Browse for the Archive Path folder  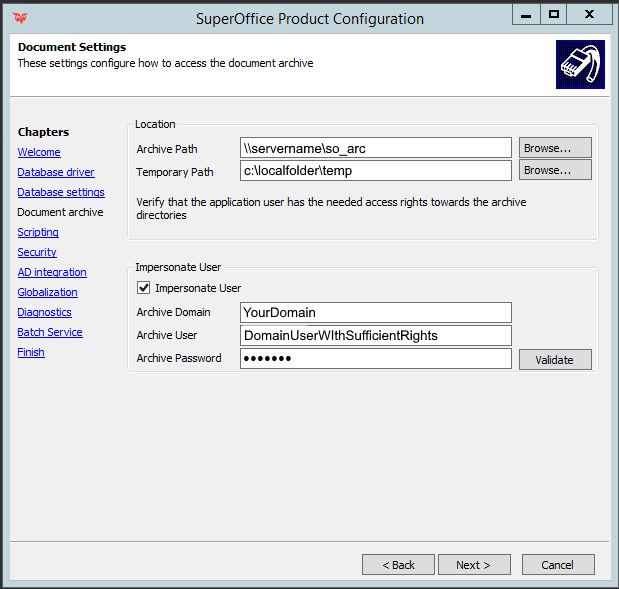point(555,148)
